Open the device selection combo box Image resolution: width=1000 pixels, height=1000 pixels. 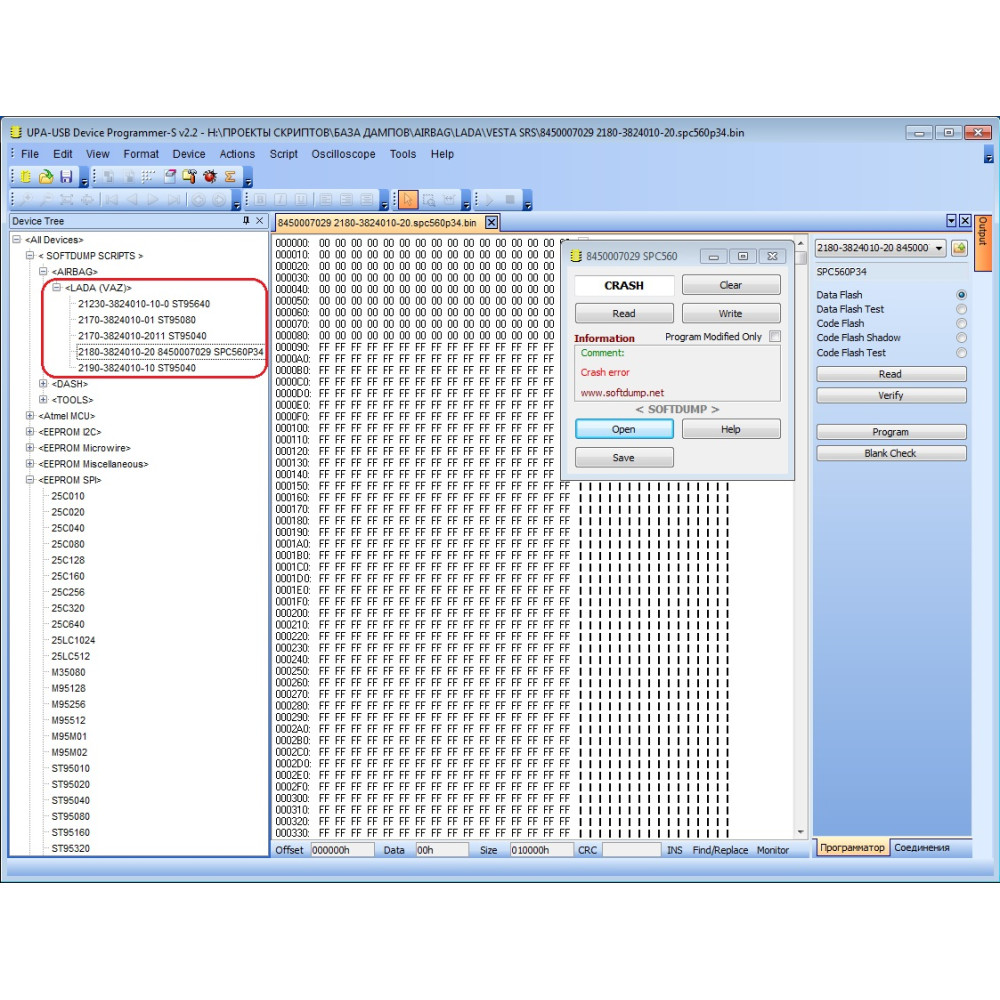(881, 248)
